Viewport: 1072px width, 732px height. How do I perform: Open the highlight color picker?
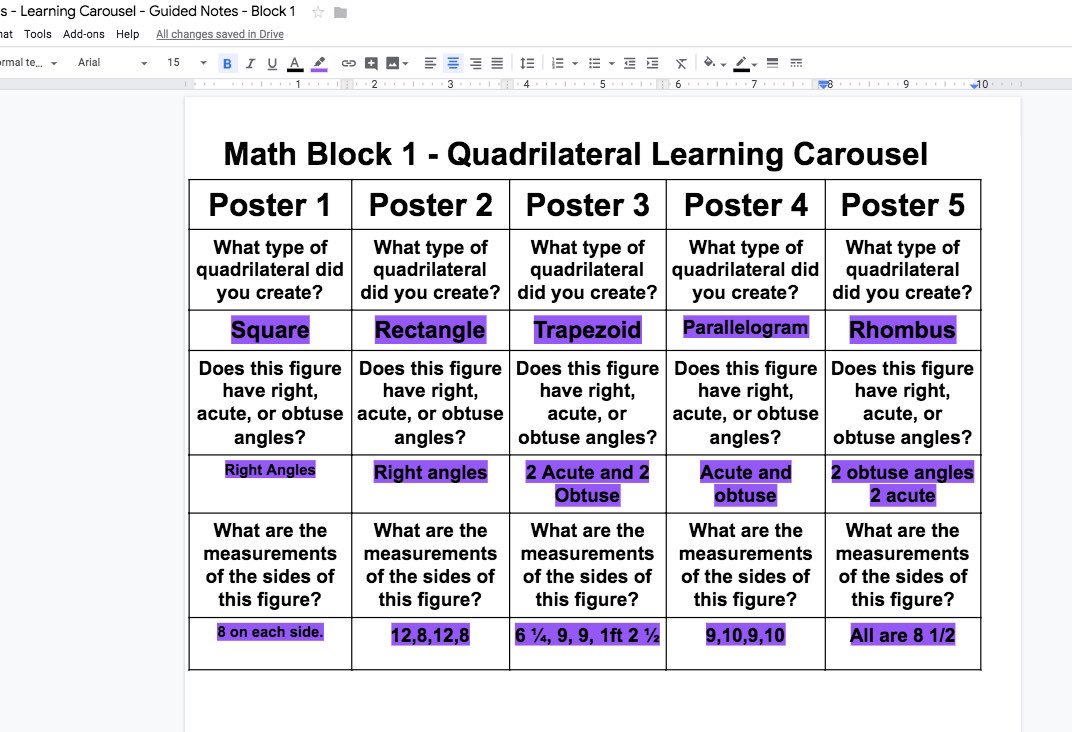pos(319,64)
